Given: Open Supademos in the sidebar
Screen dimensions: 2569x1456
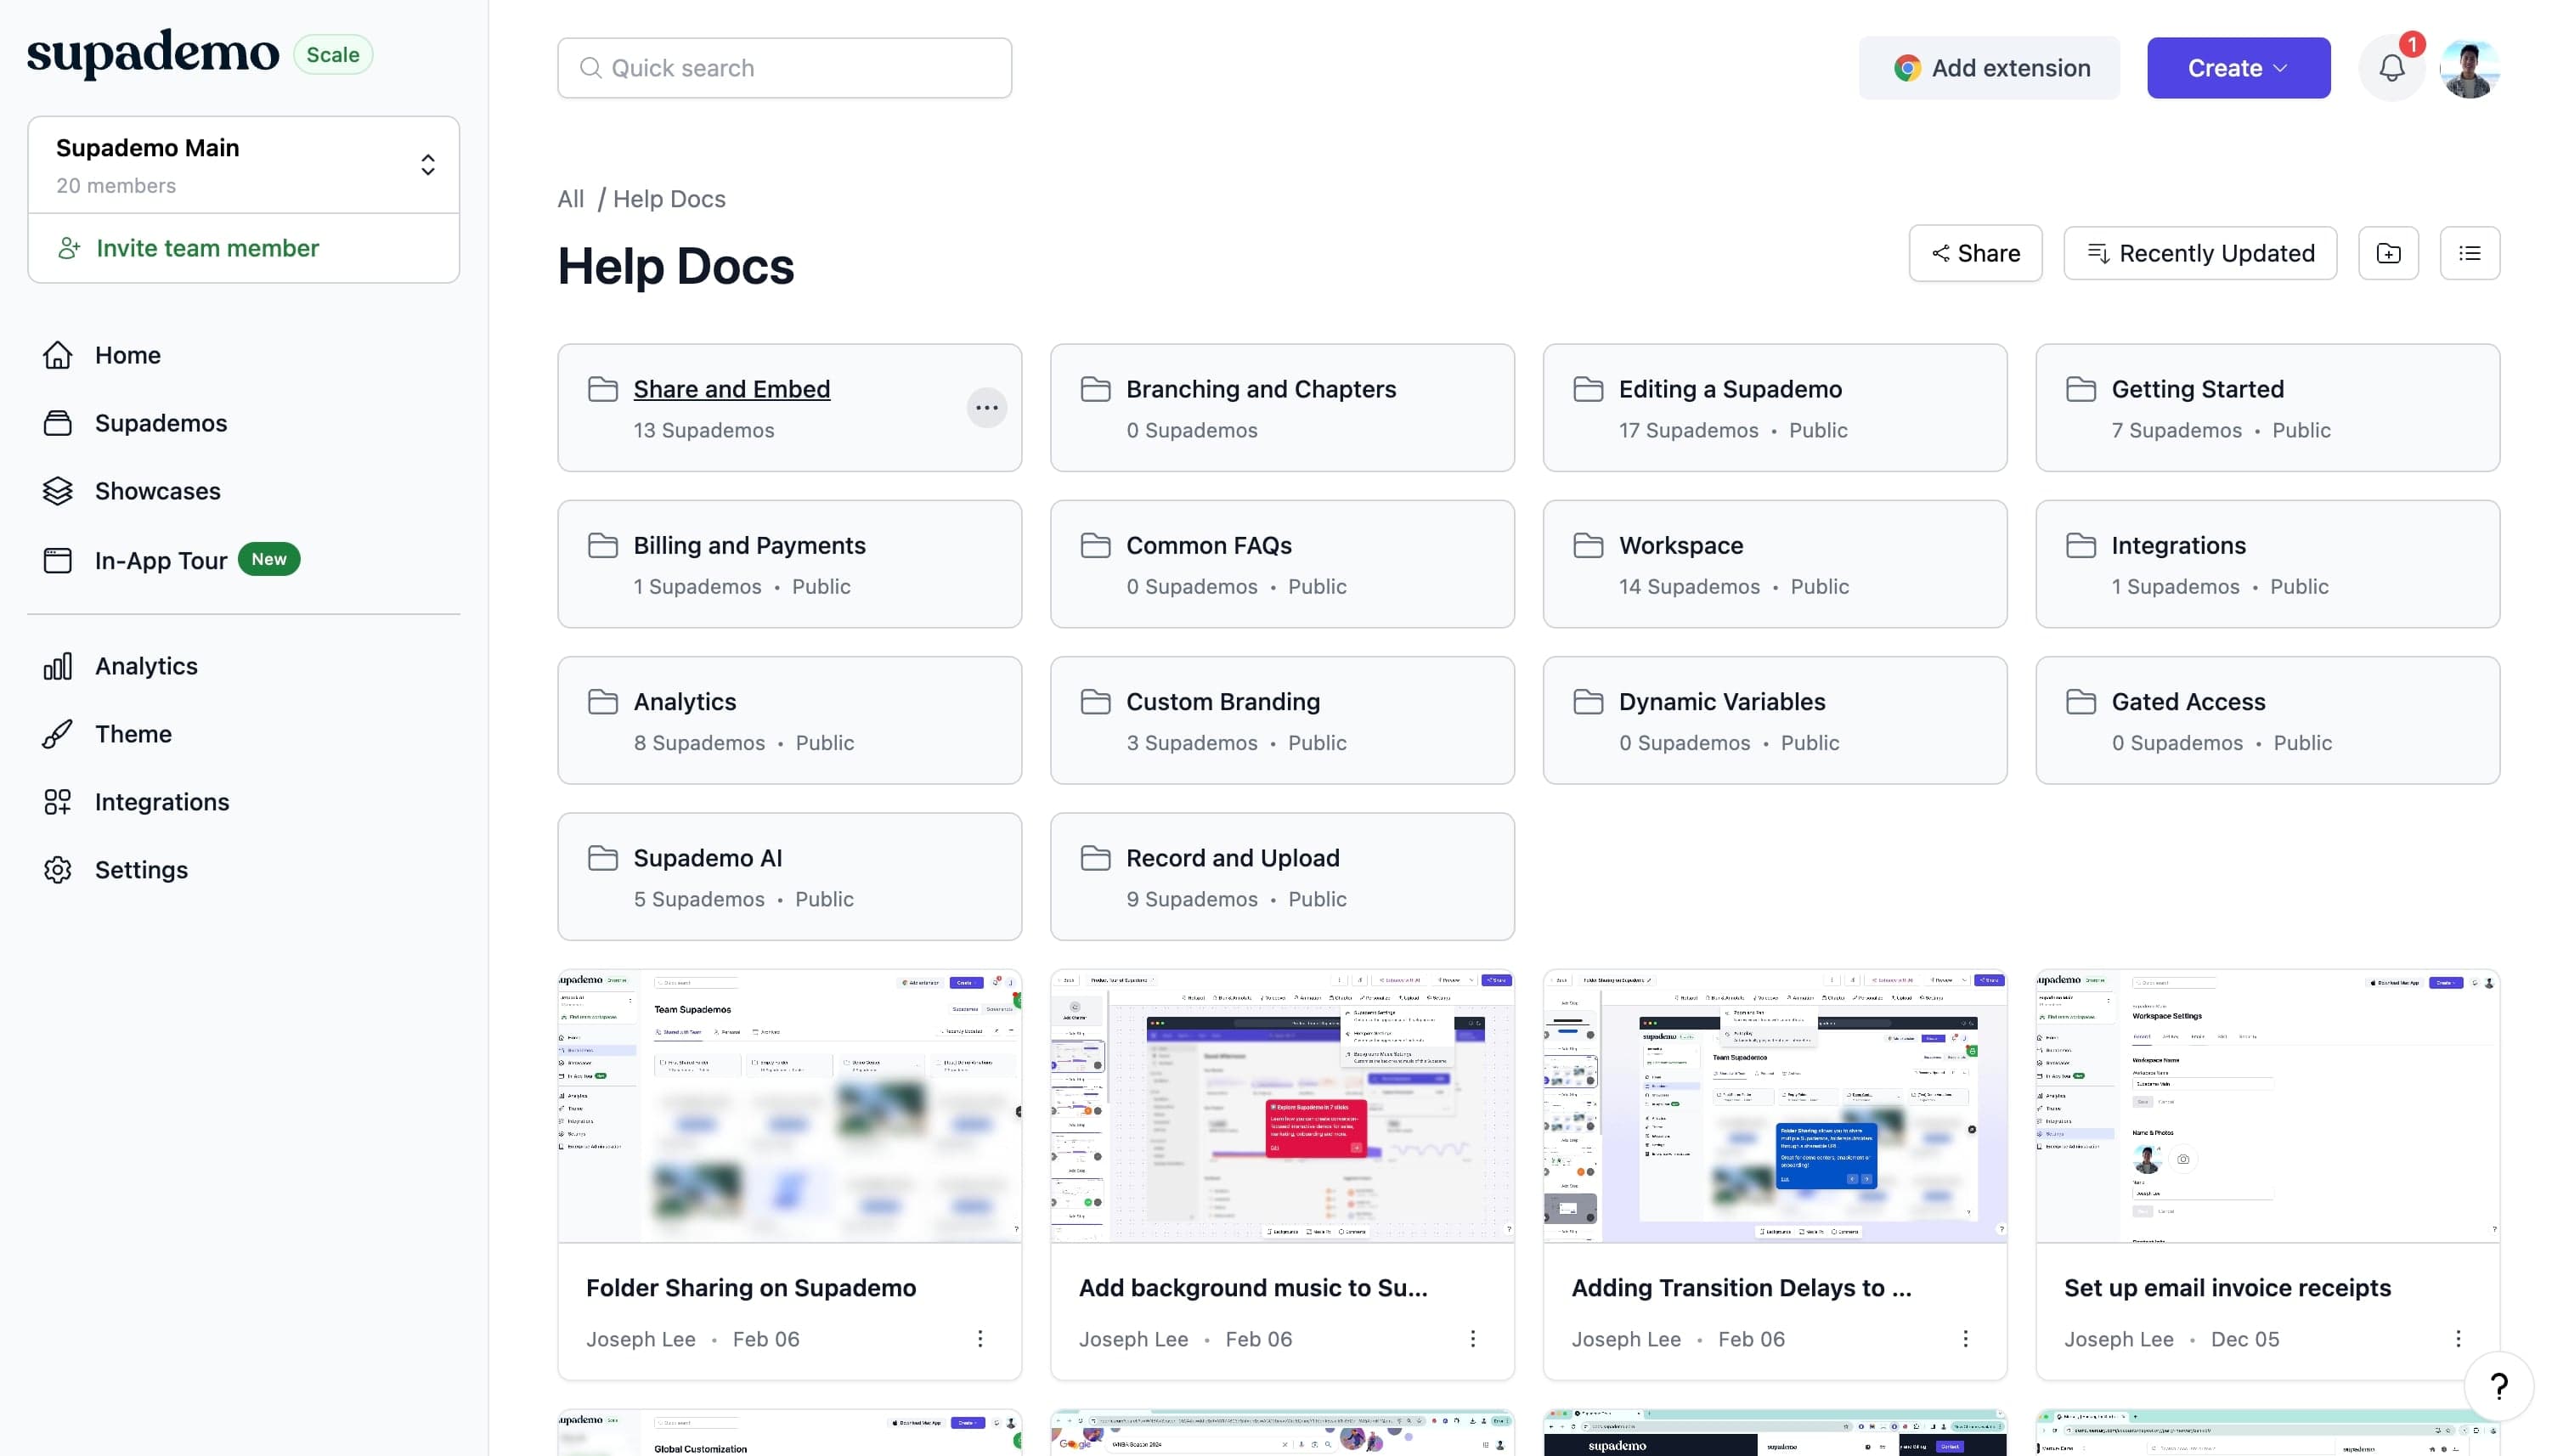Looking at the screenshot, I should tap(161, 423).
